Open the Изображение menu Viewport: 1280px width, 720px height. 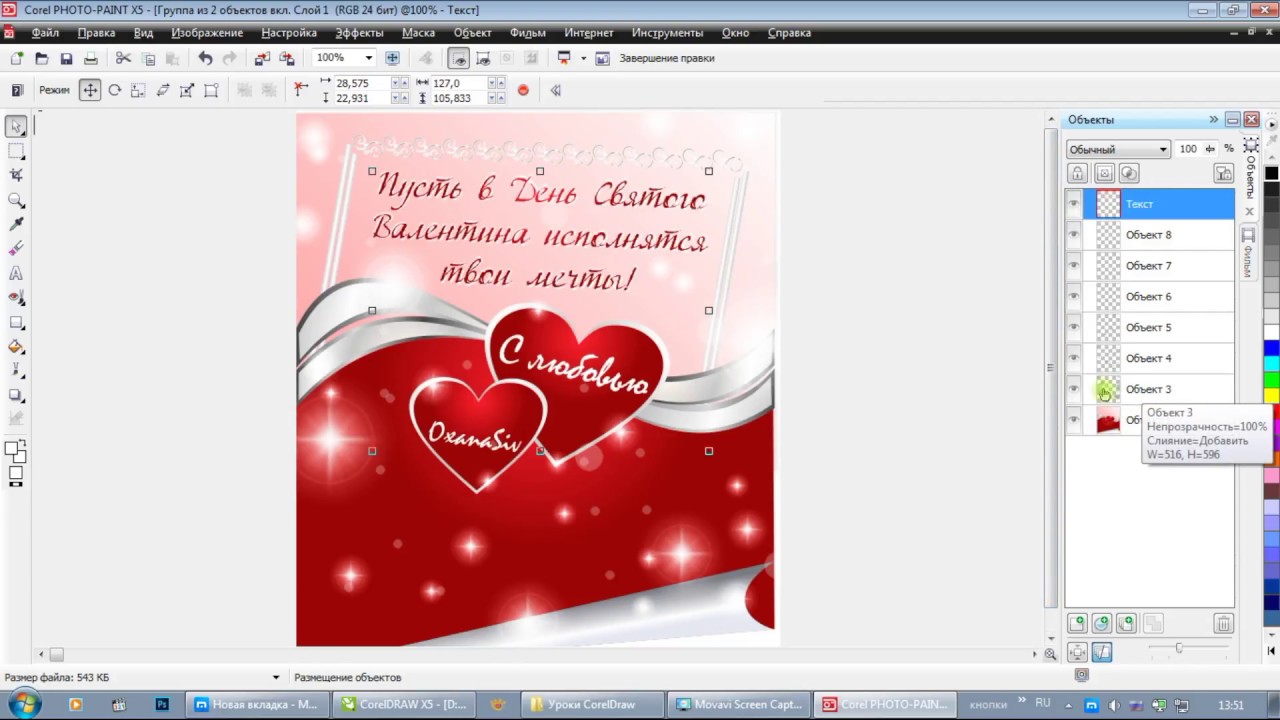tap(207, 33)
